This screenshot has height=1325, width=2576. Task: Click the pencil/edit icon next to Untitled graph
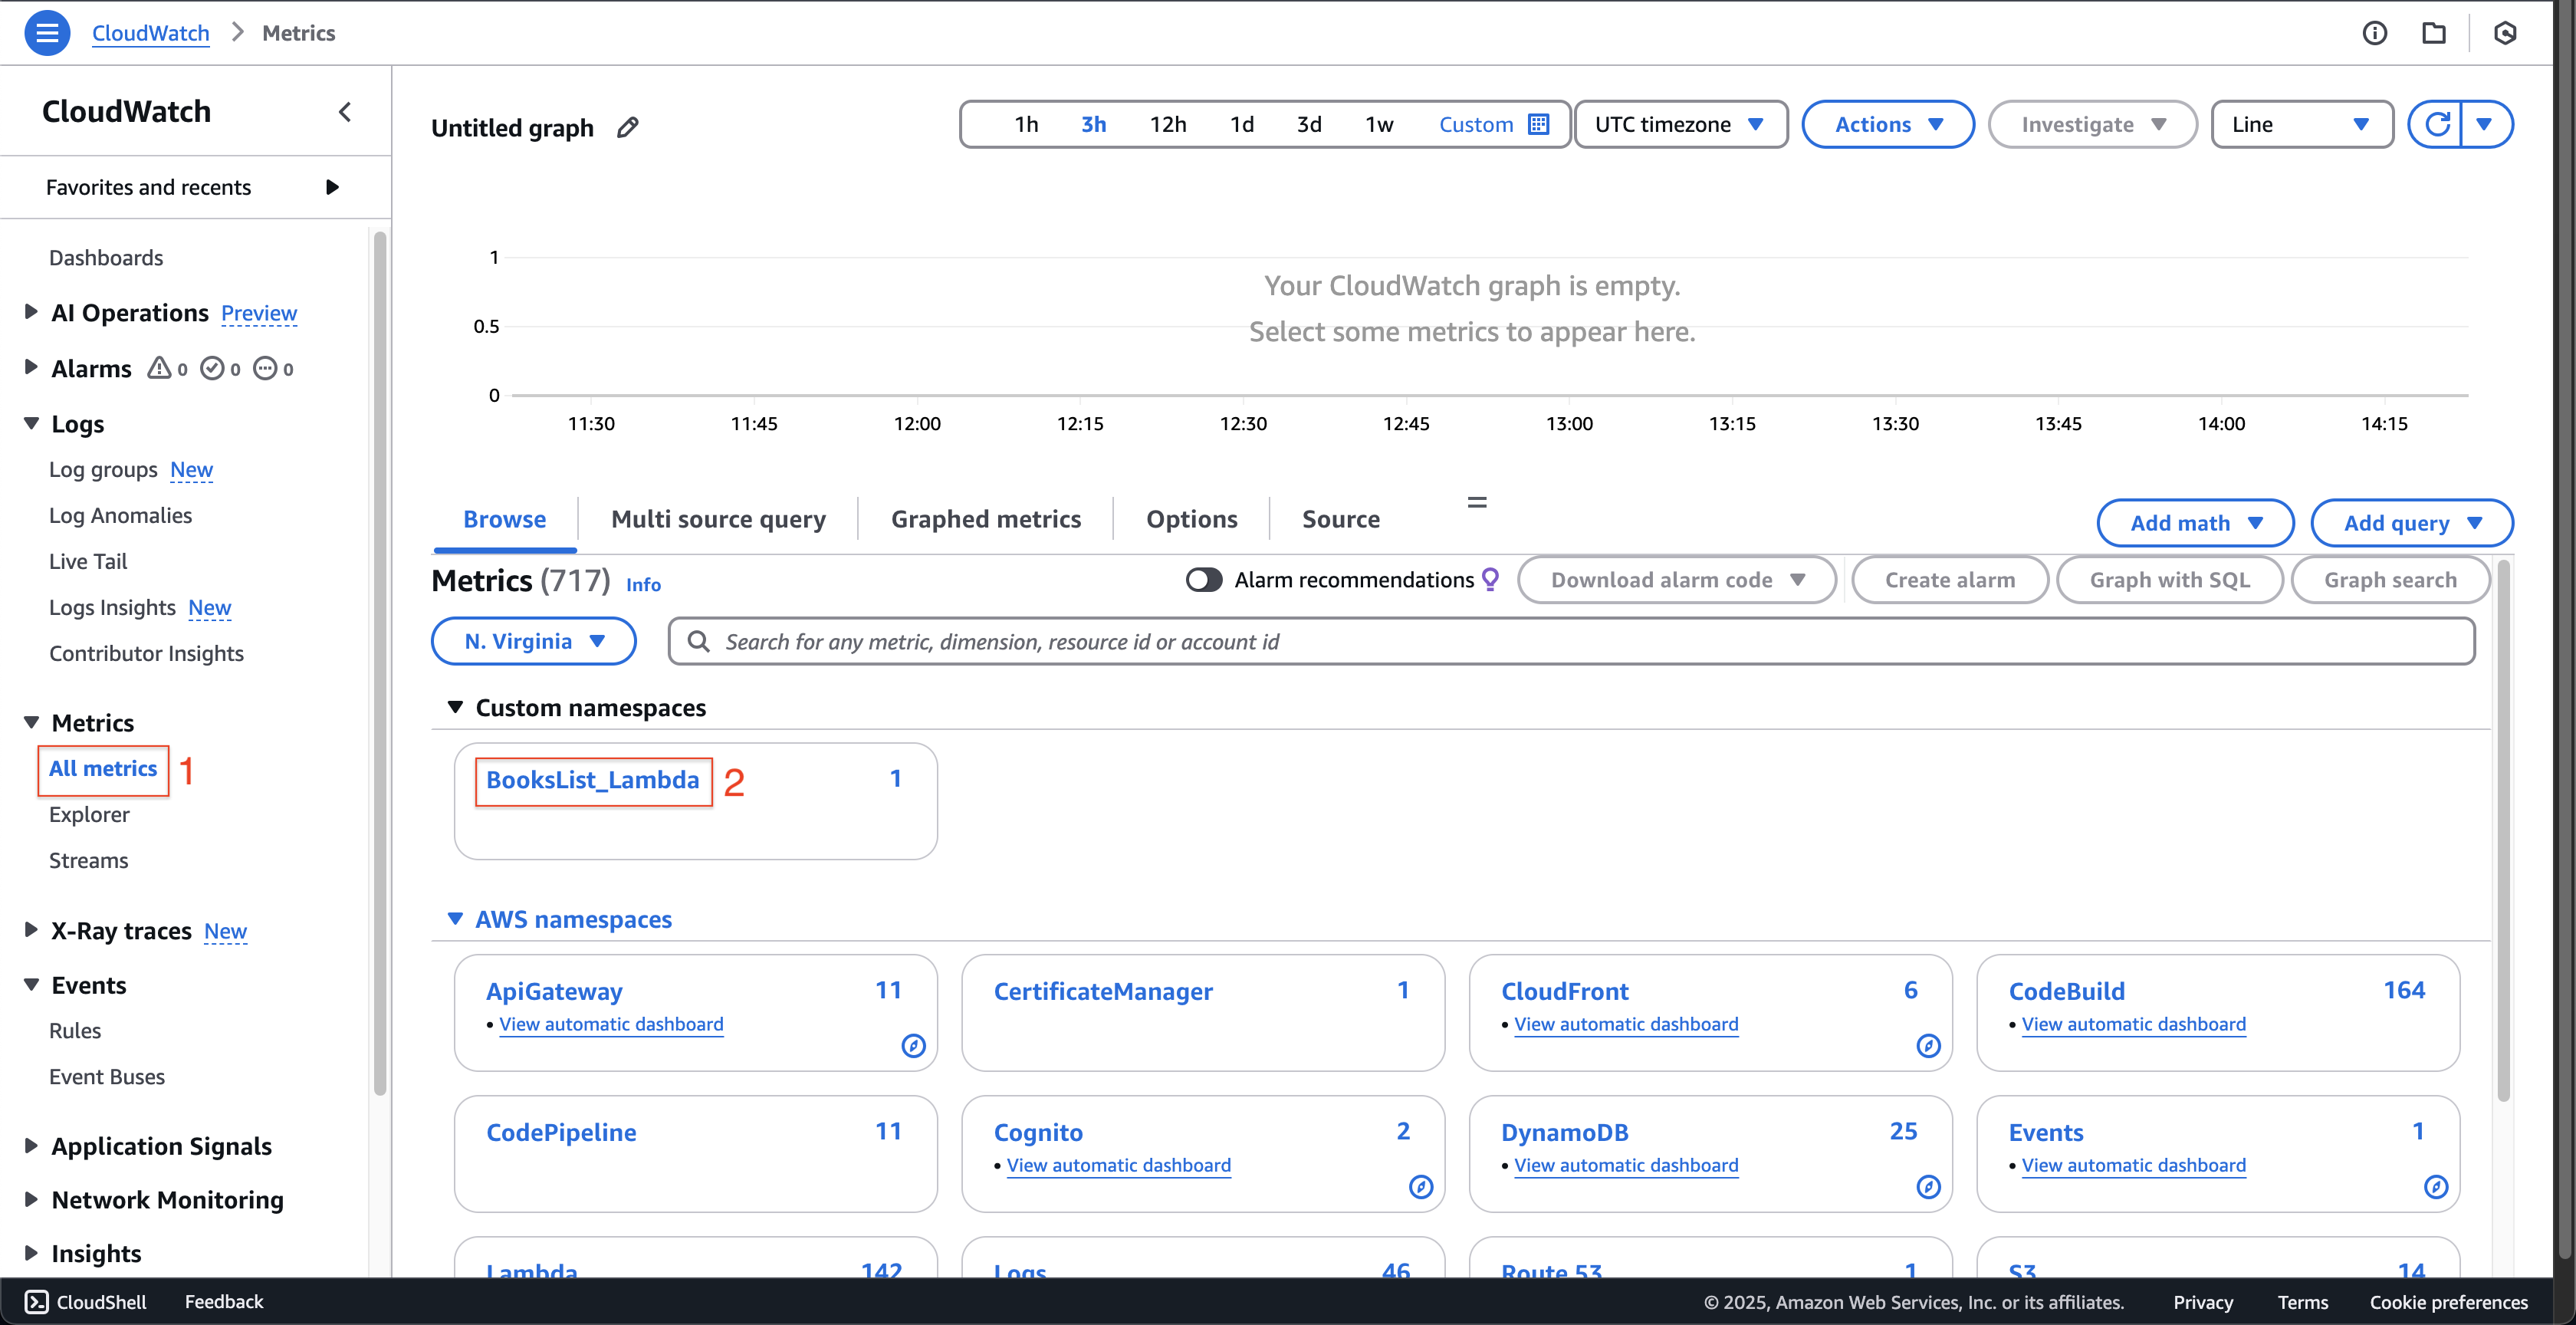[x=632, y=127]
